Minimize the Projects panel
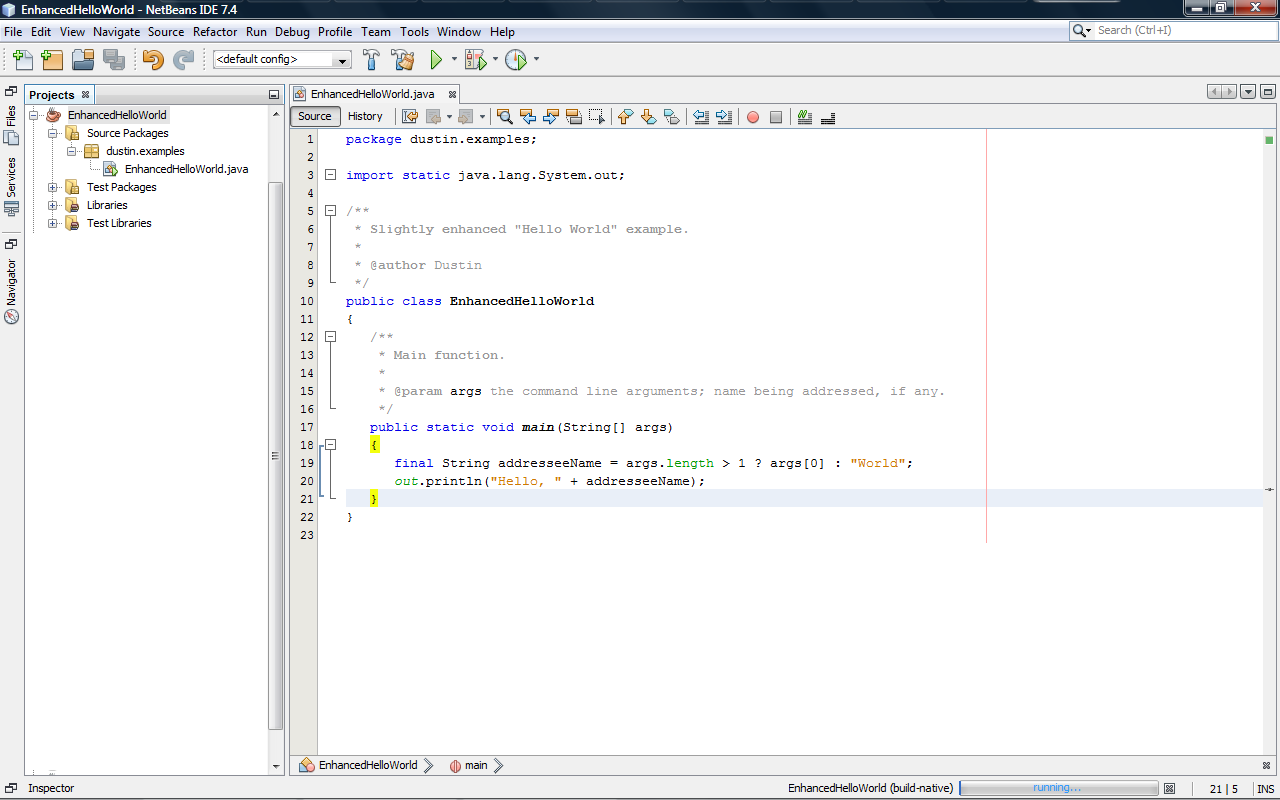Viewport: 1280px width, 800px height. click(273, 95)
